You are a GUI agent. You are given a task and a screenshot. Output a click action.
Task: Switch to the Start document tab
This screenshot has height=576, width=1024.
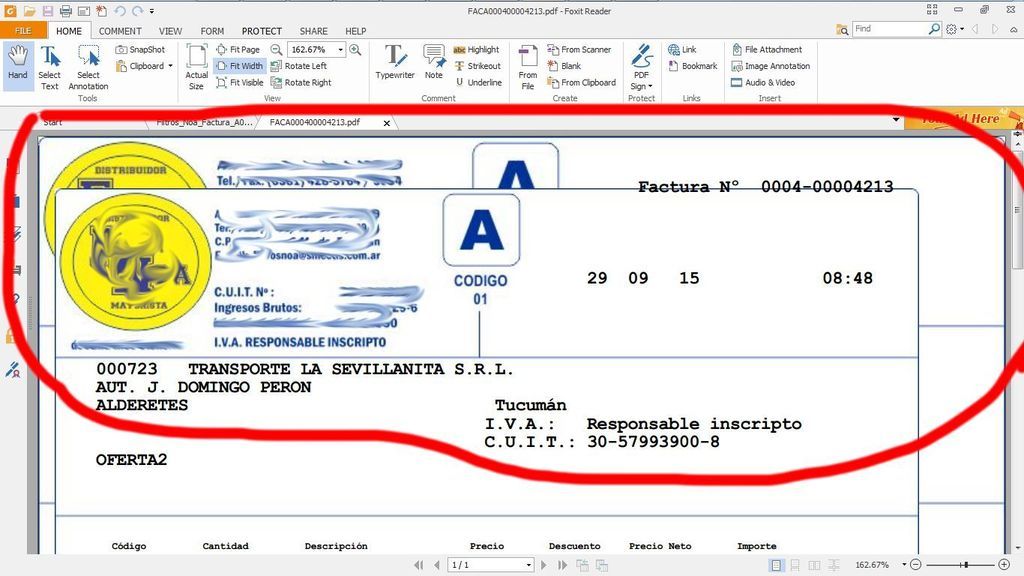click(x=53, y=122)
